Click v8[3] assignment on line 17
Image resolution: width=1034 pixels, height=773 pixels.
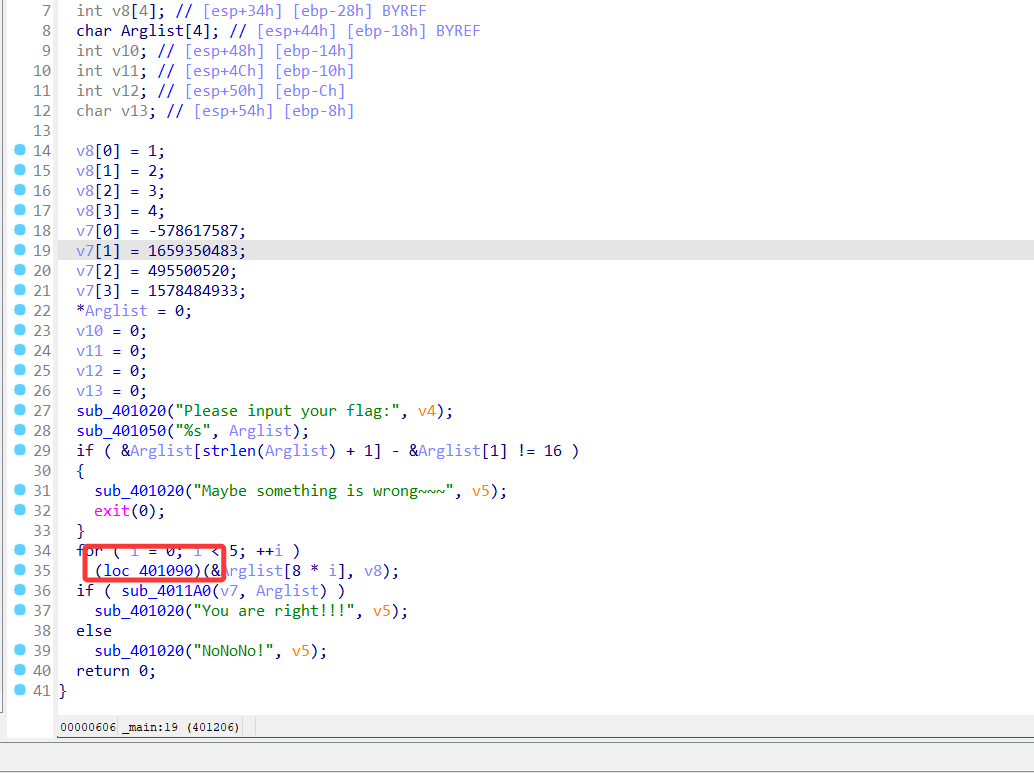coord(121,212)
